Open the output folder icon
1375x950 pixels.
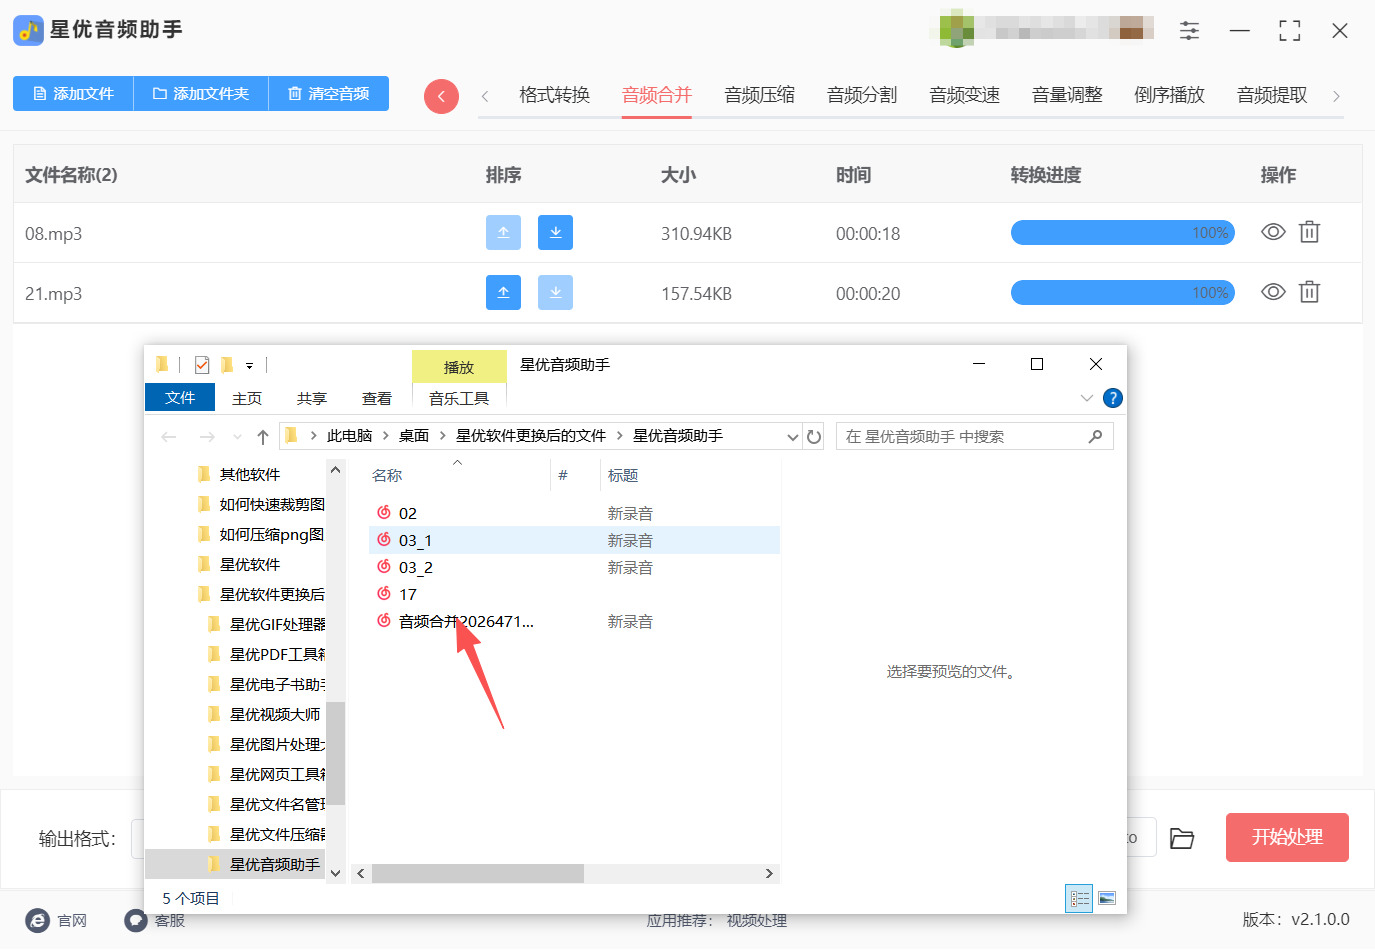[1182, 838]
